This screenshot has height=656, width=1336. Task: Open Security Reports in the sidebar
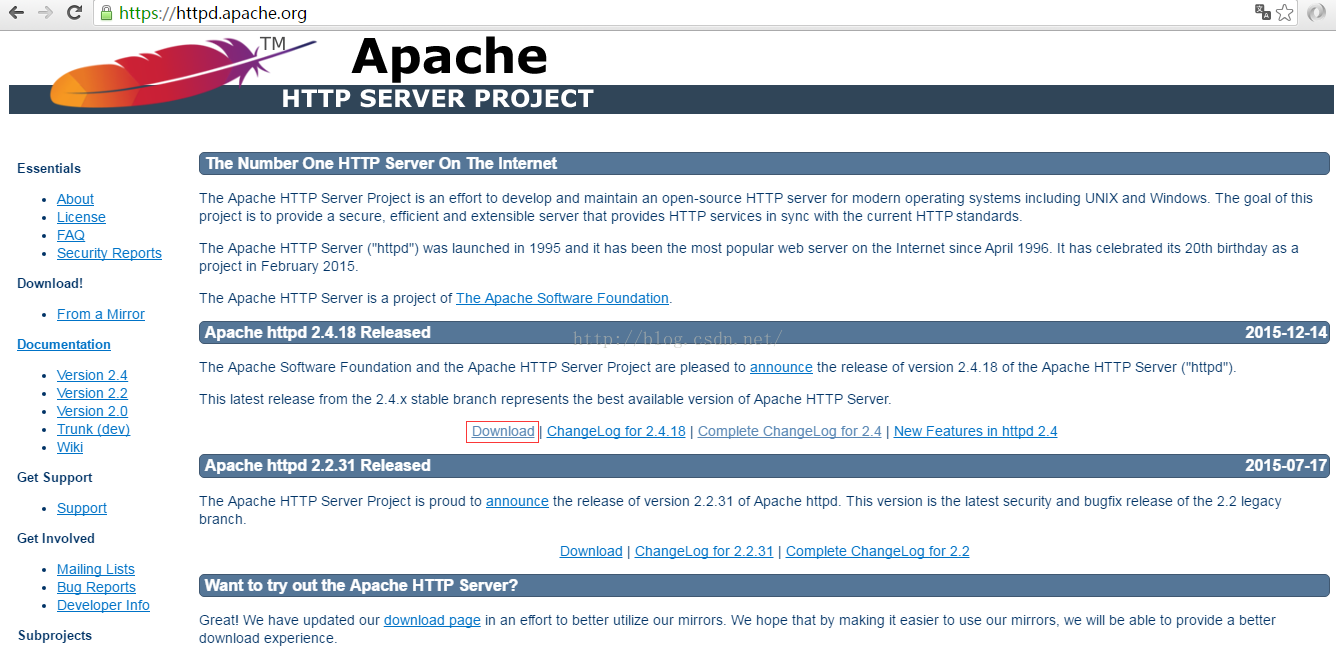pyautogui.click(x=109, y=253)
